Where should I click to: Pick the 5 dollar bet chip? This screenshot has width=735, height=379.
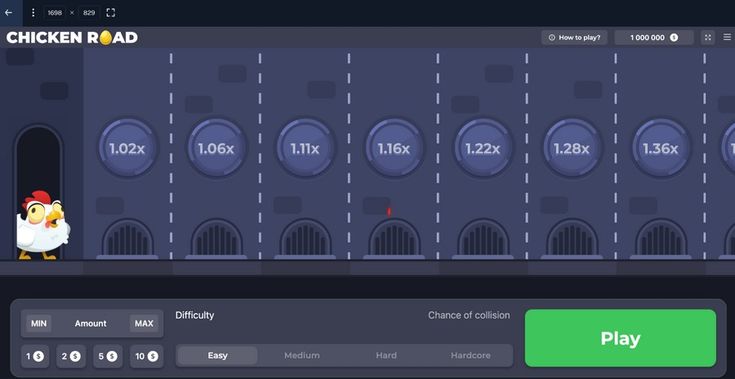click(x=108, y=357)
